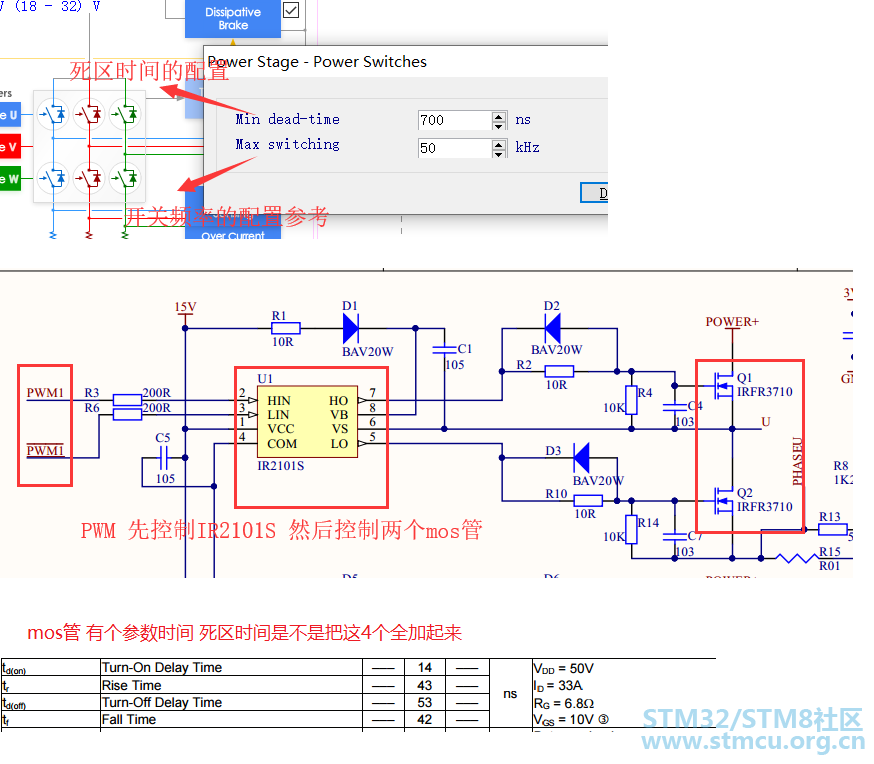Select the high-side green phase W switch icon
Image resolution: width=874 pixels, height=764 pixels.
125,114
